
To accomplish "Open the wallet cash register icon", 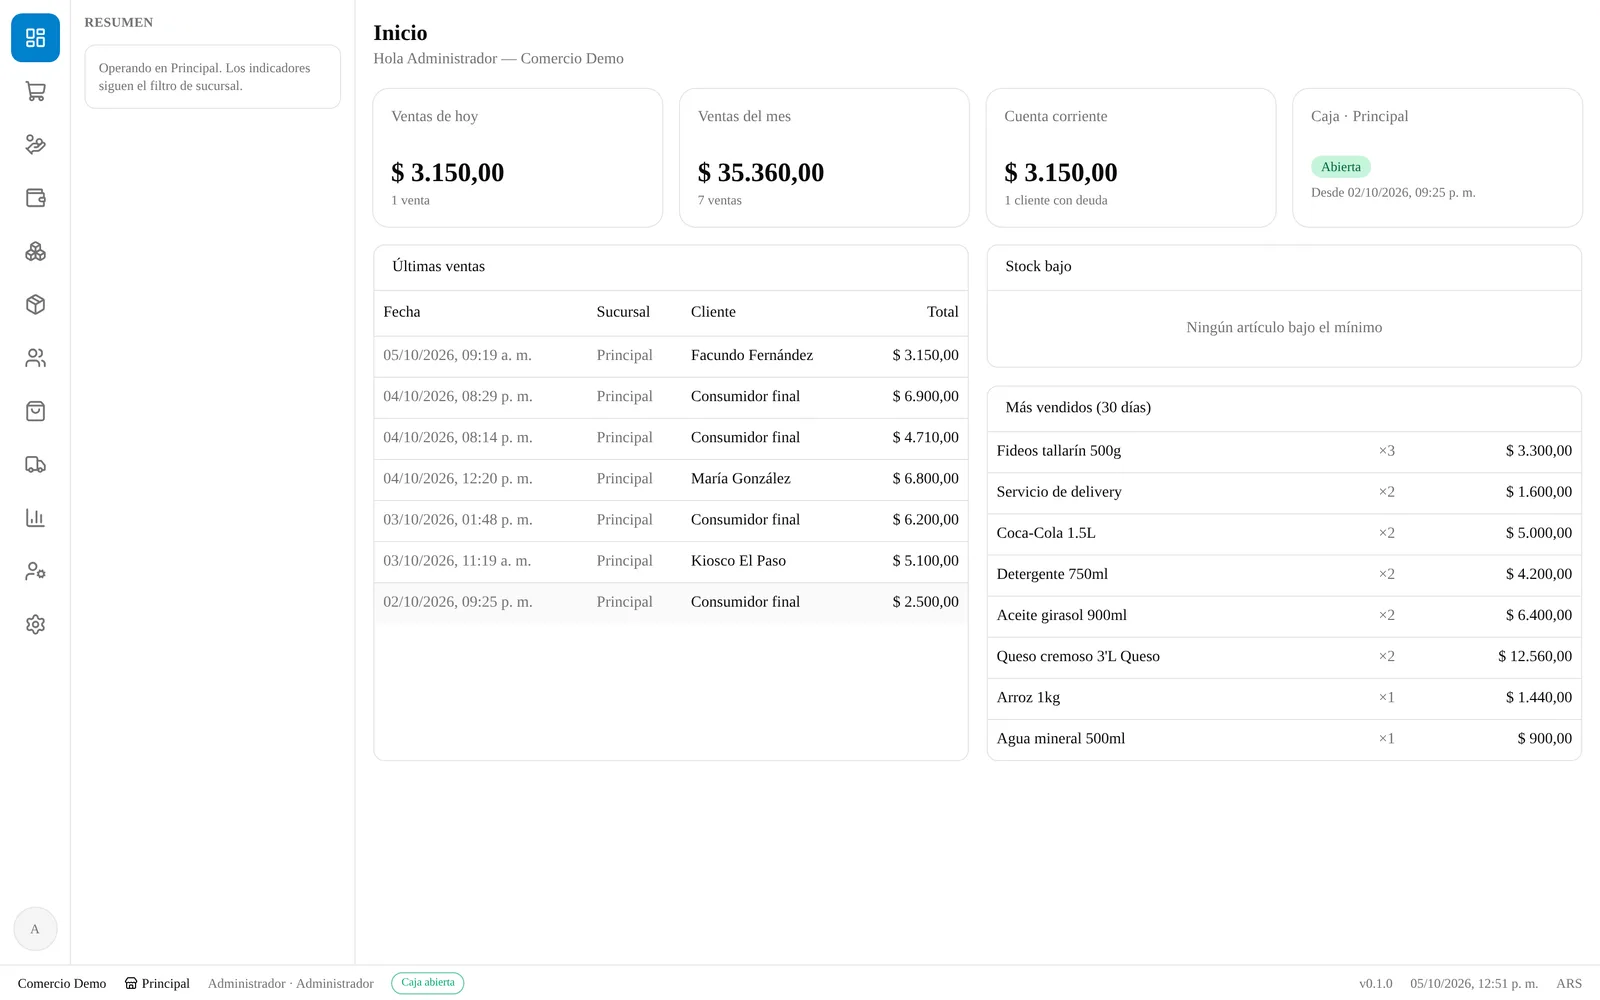I will point(35,198).
